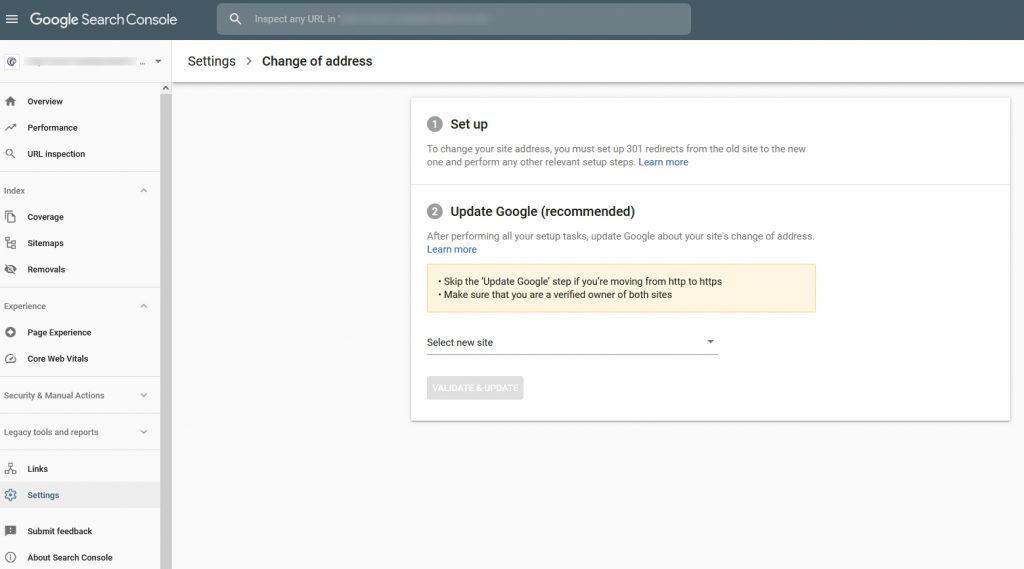
Task: Click the Page Experience icon
Action: coord(10,332)
